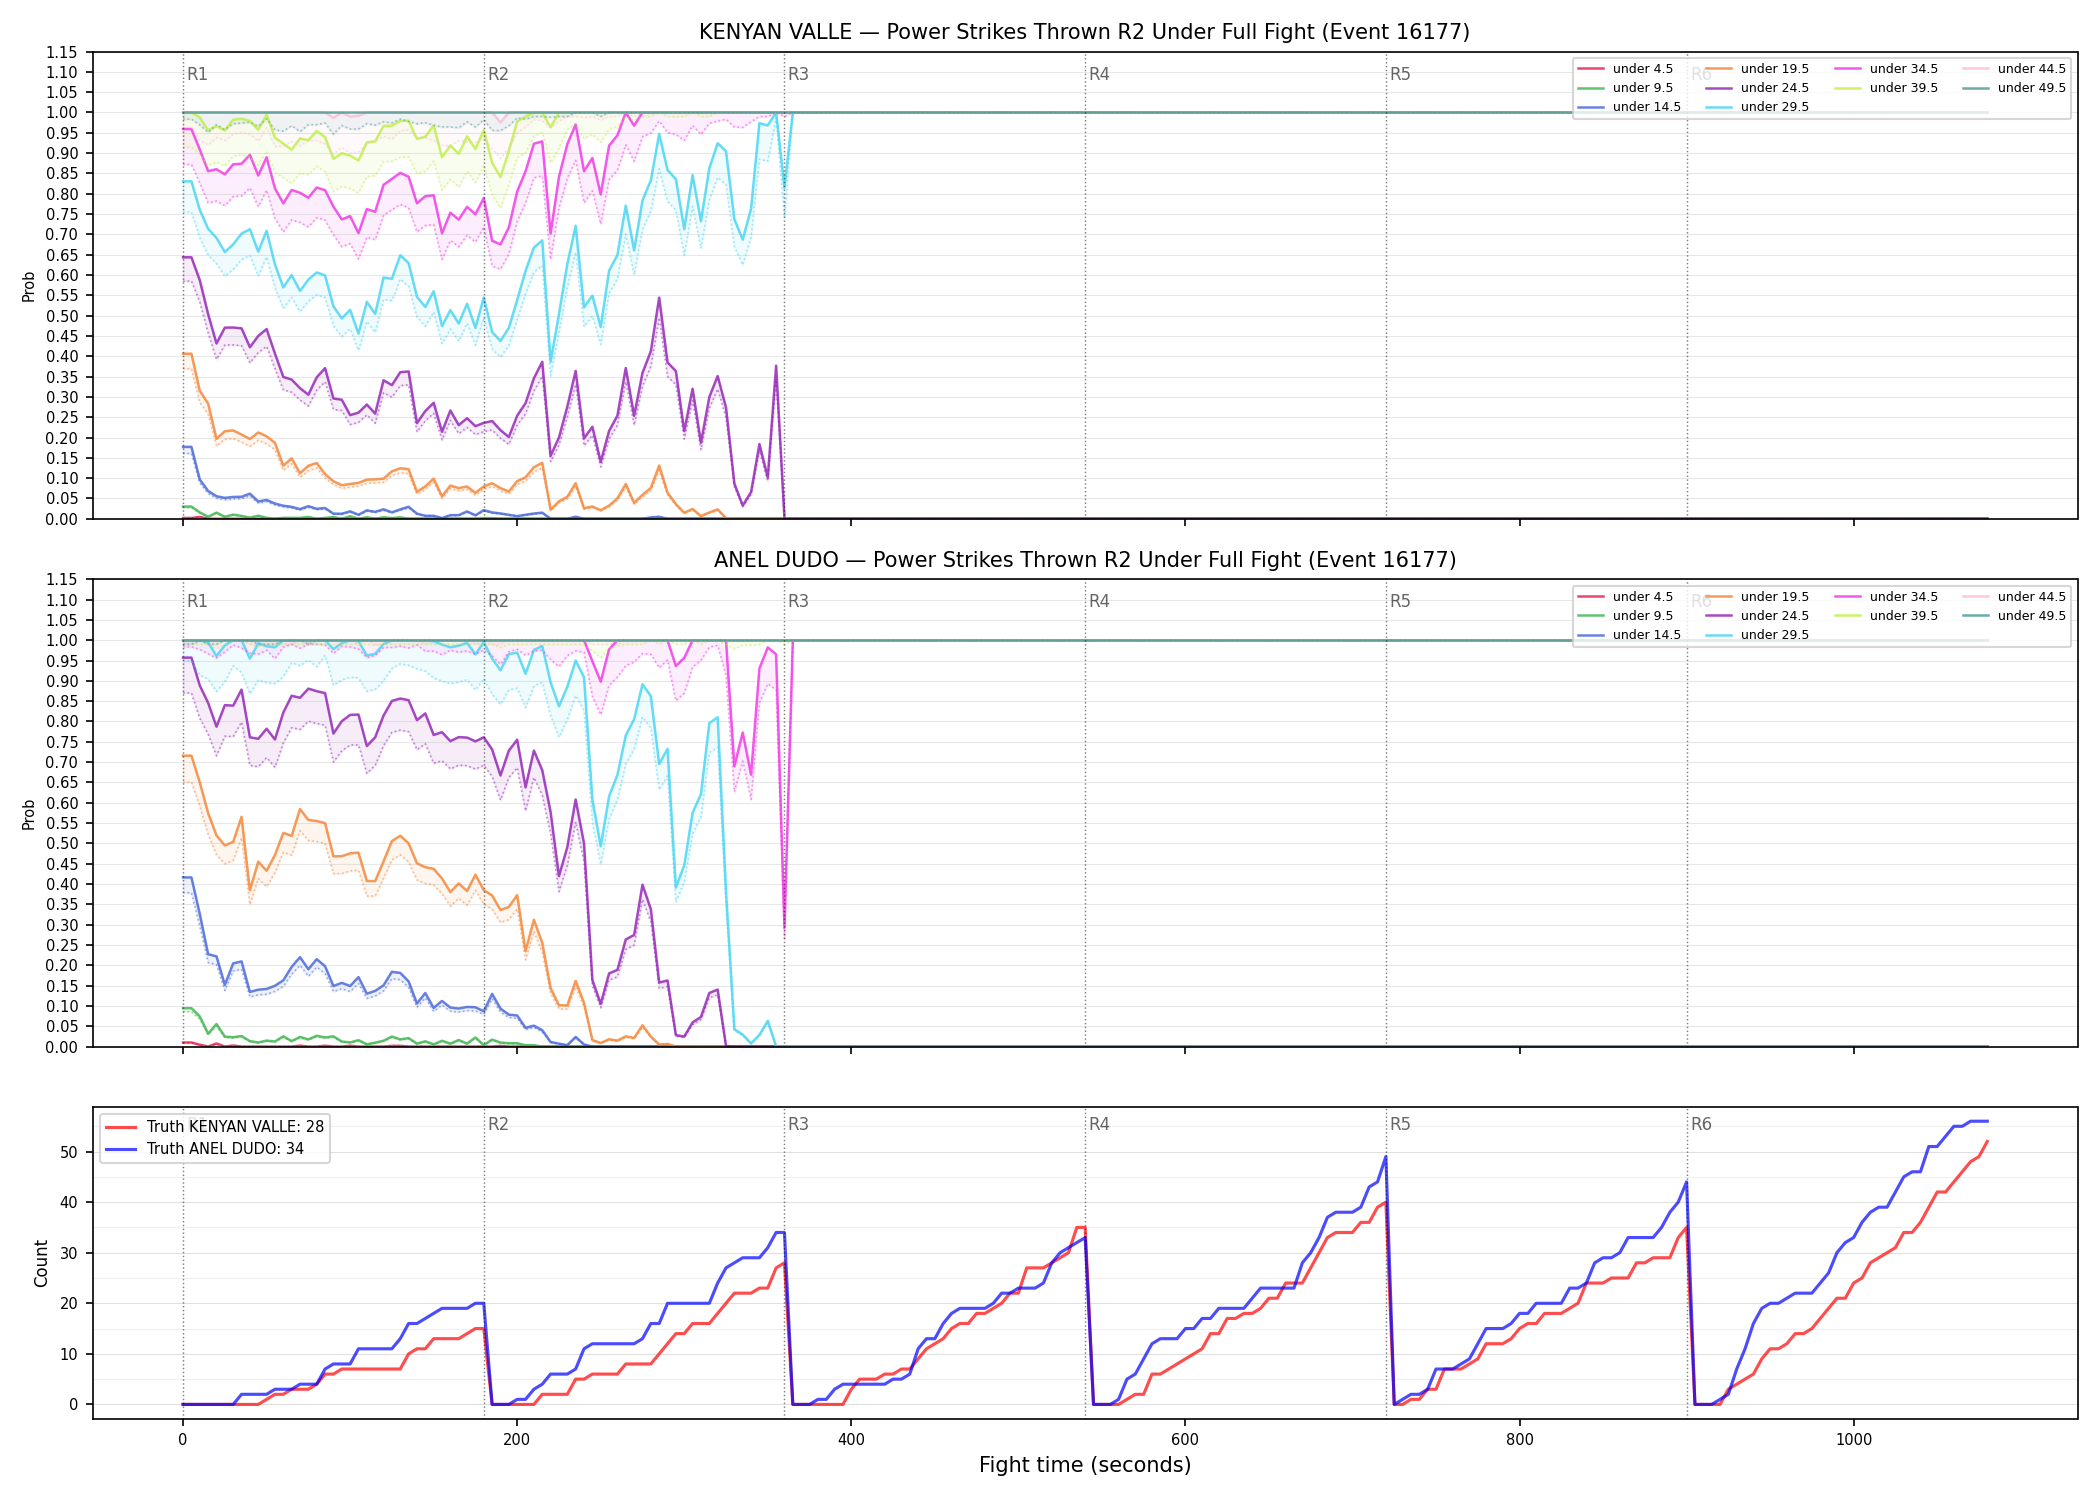This screenshot has height=1500, width=2100.
Task: Select the R5 round label in Anel Dudo chart
Action: [x=1400, y=601]
